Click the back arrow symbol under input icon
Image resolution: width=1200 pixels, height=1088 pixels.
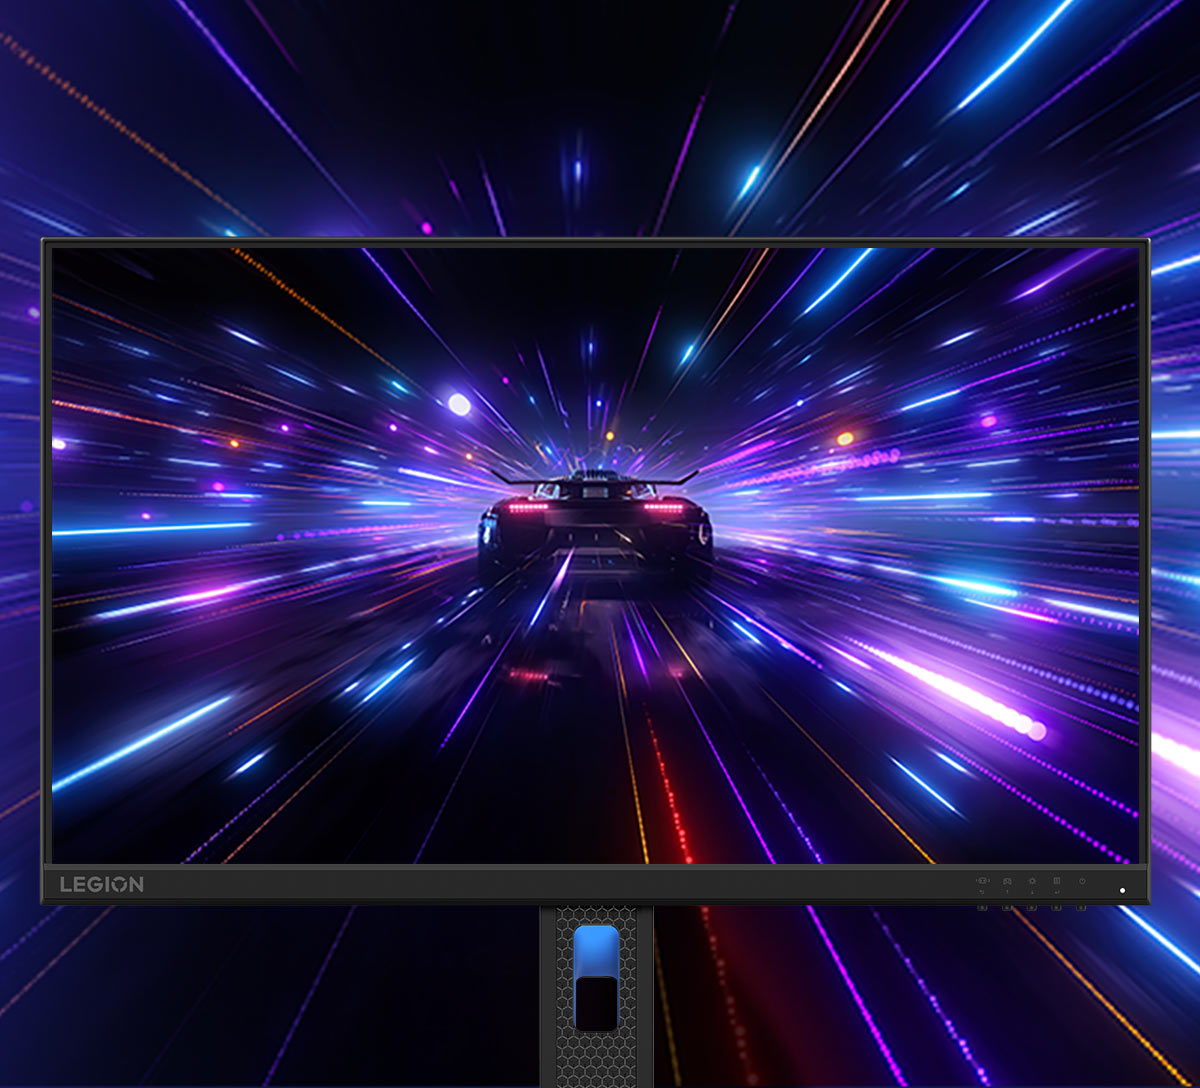[982, 892]
